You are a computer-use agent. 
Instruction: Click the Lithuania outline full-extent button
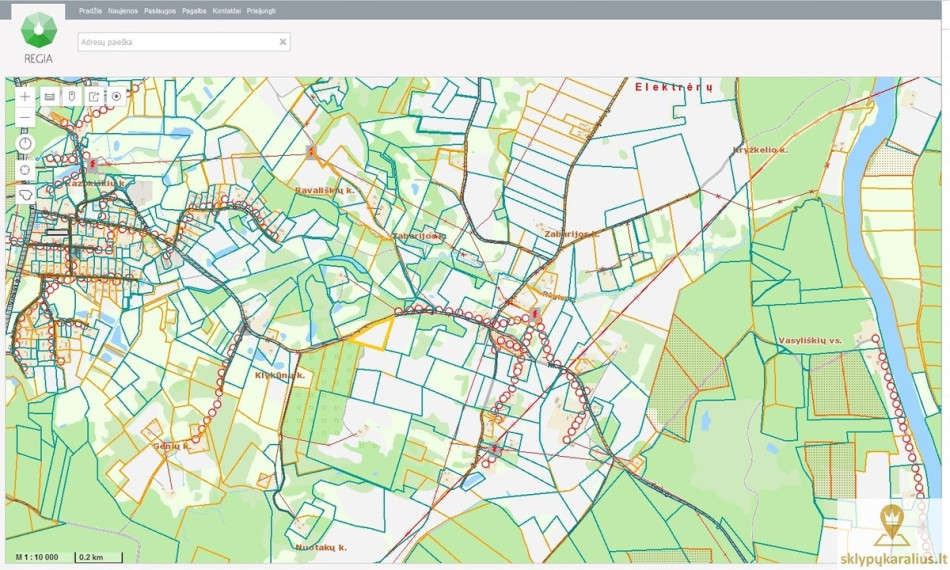(x=25, y=195)
